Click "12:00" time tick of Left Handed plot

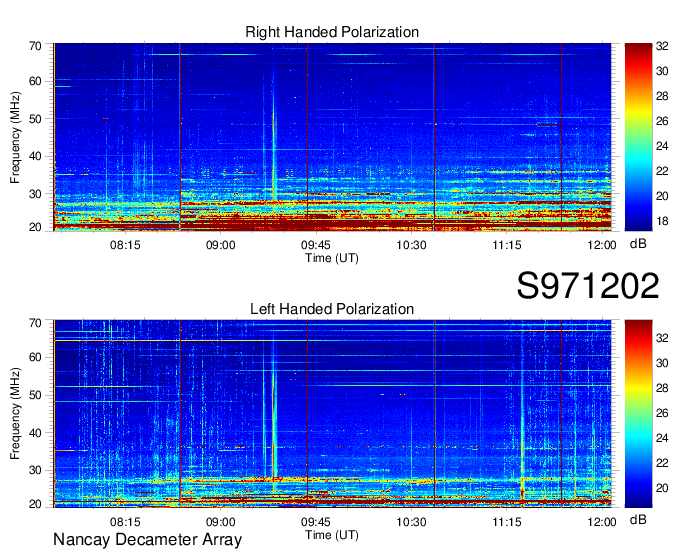point(602,522)
